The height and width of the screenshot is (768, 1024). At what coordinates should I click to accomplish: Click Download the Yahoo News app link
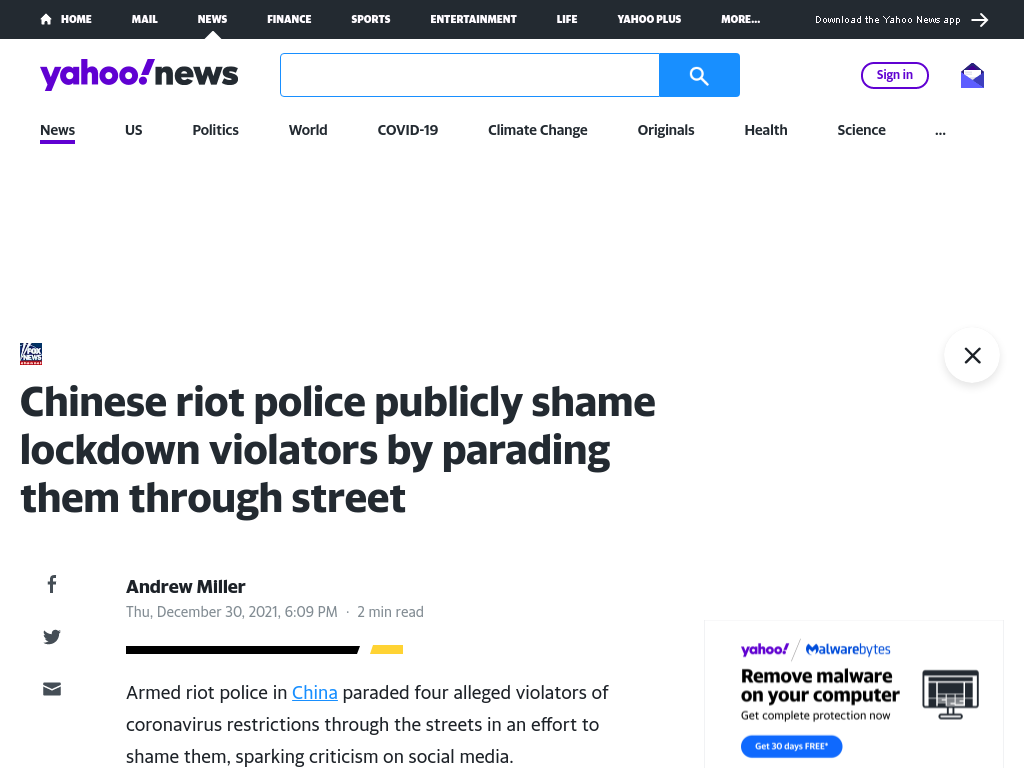point(888,20)
